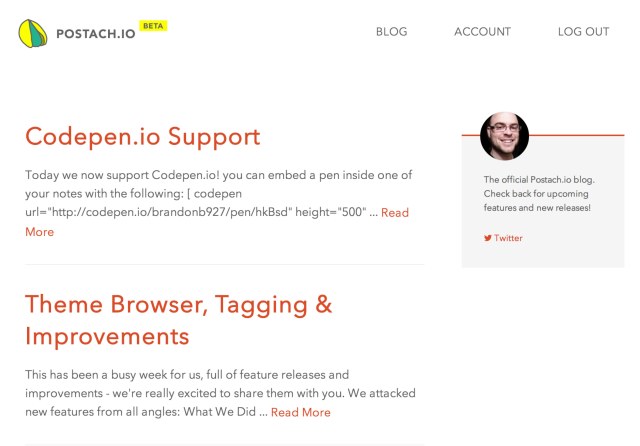Follow the Twitter text link
The height and width of the screenshot is (446, 640).
pos(508,238)
